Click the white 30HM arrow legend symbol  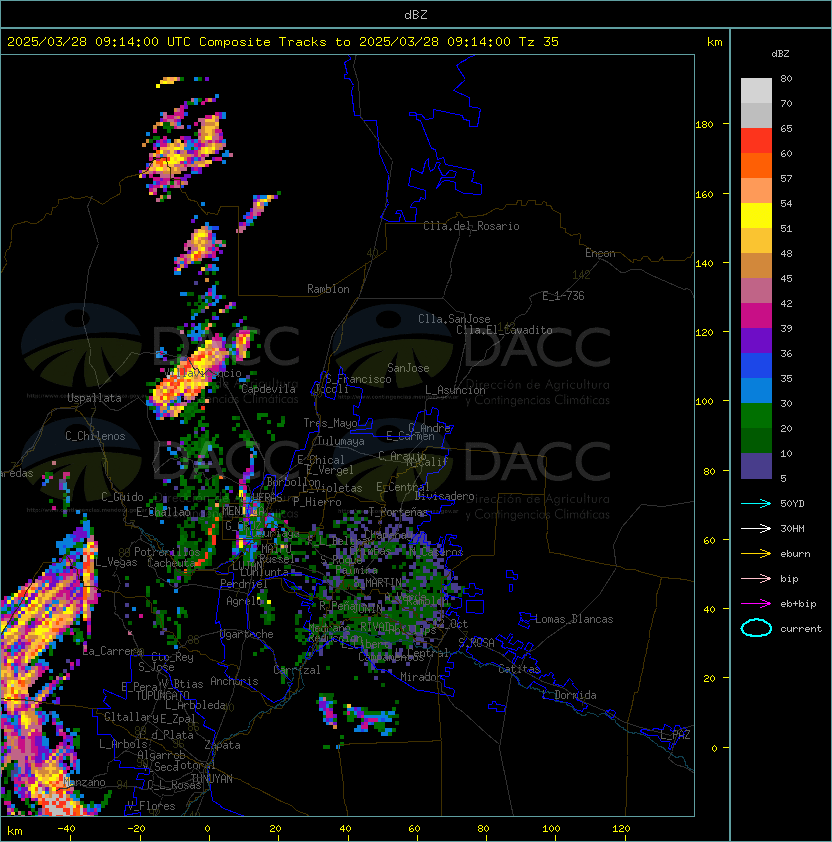(756, 528)
